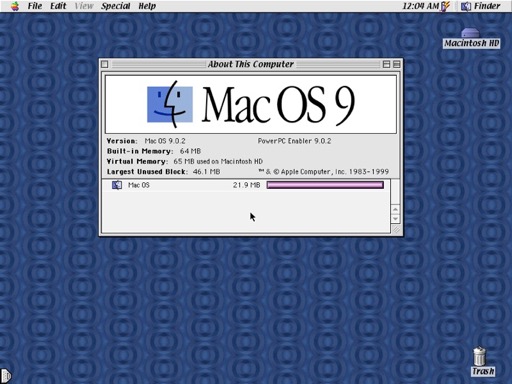Viewport: 512px width, 384px height.
Task: Click the "Mac OS" name in memory list
Action: 139,185
